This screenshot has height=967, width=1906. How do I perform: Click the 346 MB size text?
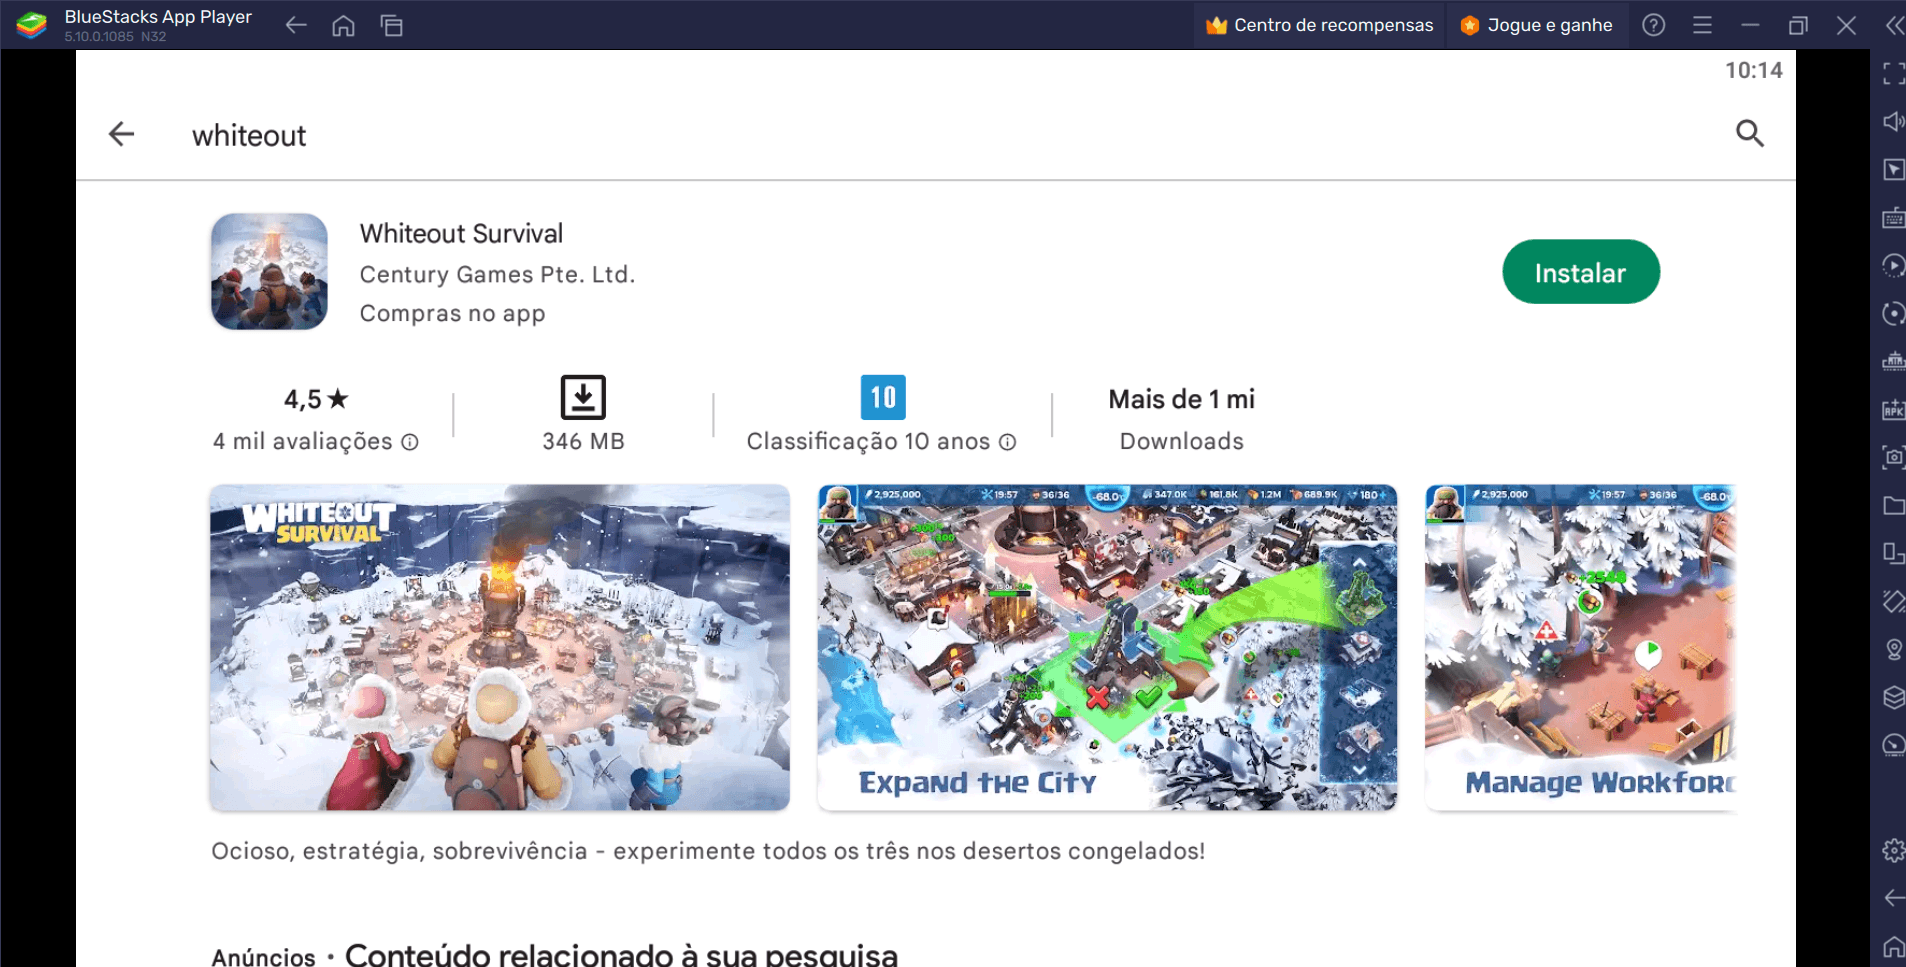(x=583, y=441)
